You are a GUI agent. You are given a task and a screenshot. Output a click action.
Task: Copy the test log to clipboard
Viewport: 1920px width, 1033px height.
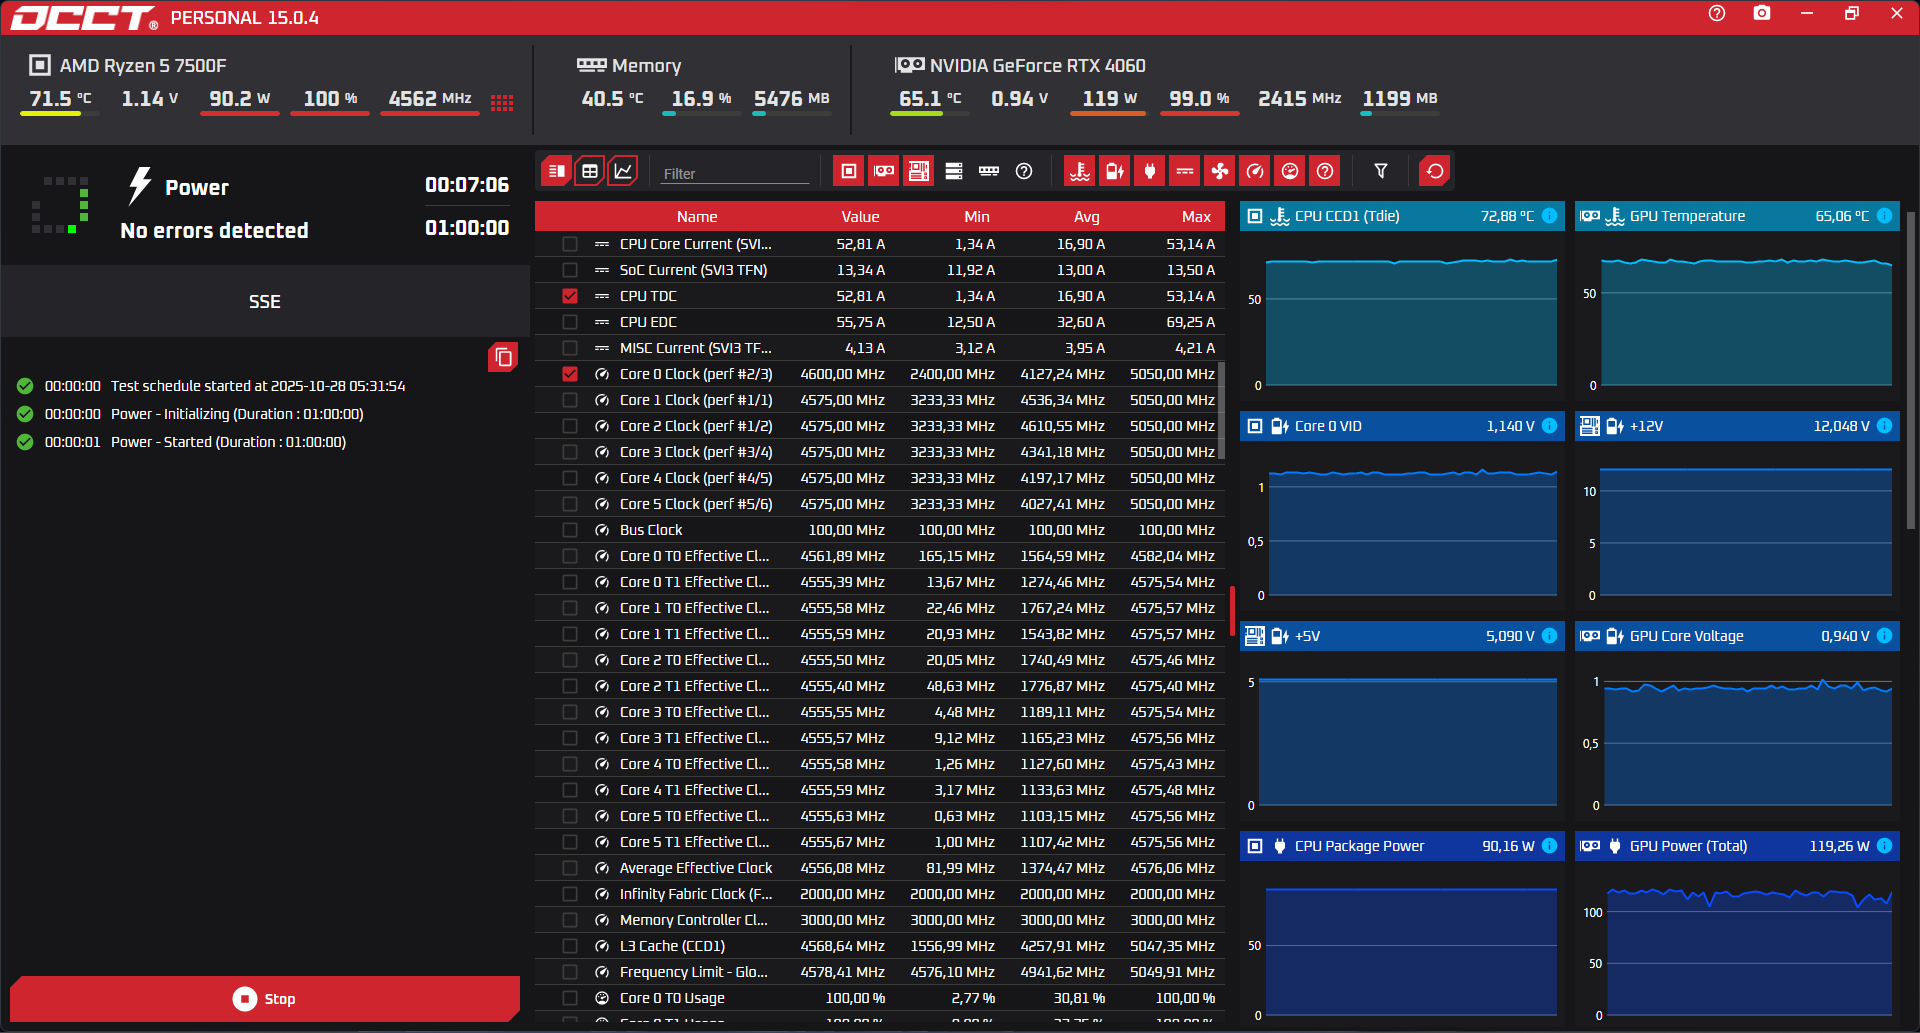click(x=503, y=357)
